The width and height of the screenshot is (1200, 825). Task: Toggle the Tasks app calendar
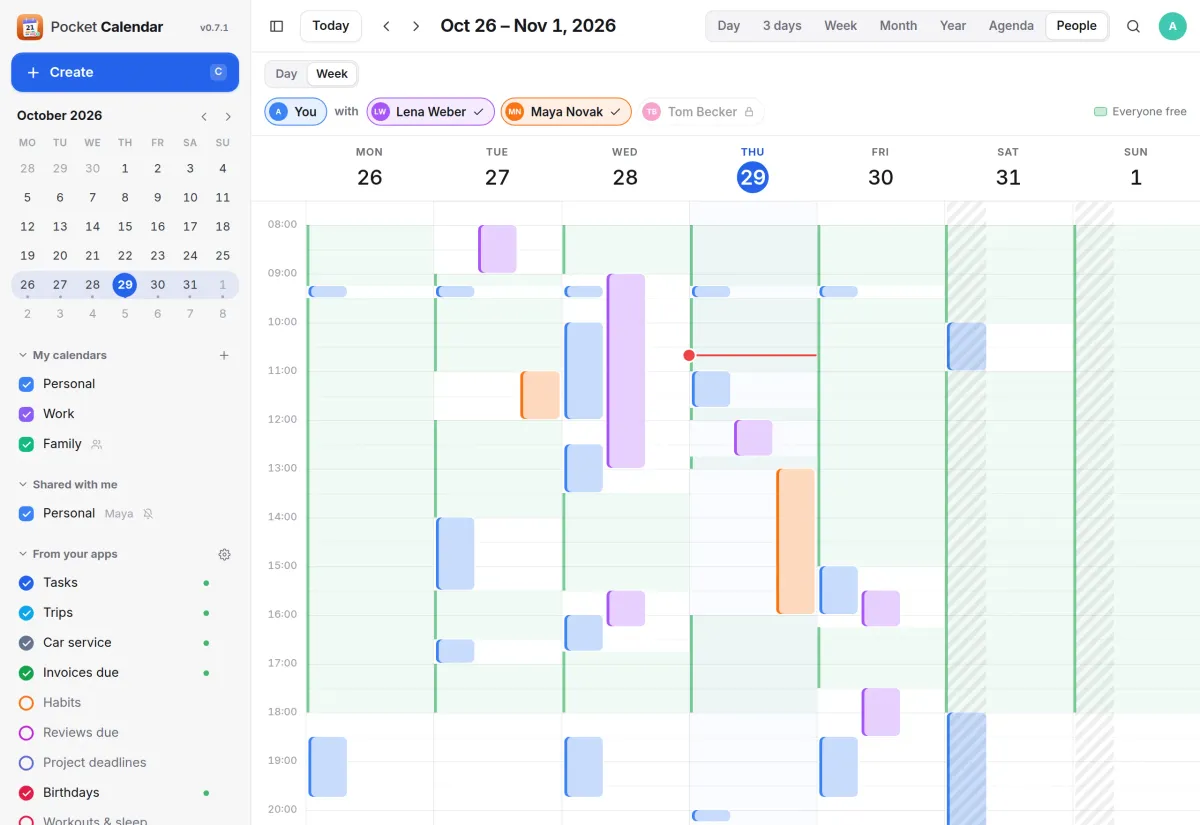[27, 583]
